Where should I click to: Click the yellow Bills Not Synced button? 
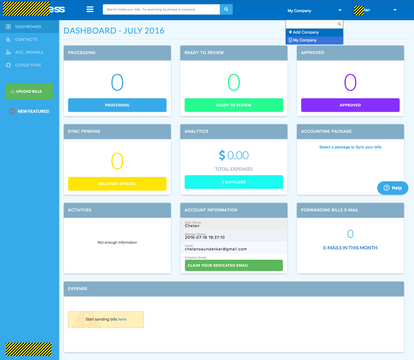point(117,184)
